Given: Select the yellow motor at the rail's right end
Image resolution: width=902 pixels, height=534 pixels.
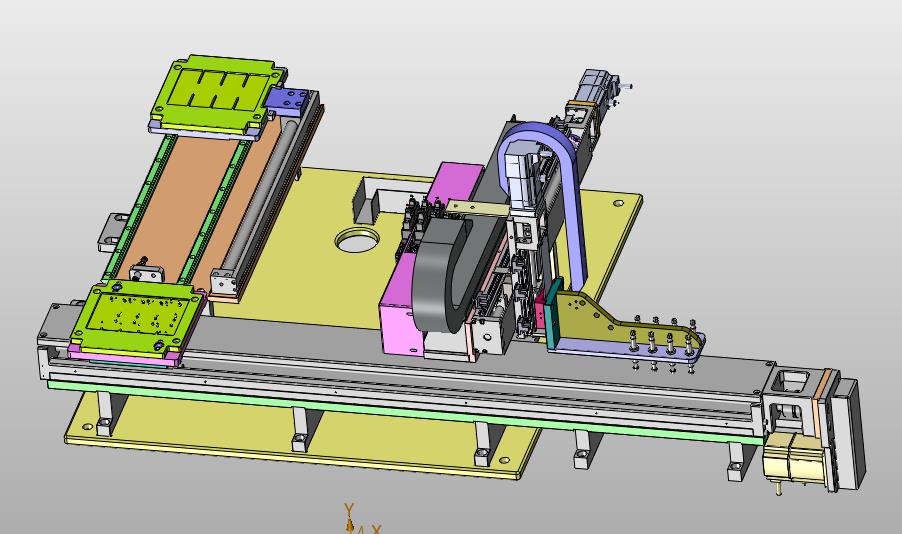Looking at the screenshot, I should (794, 457).
